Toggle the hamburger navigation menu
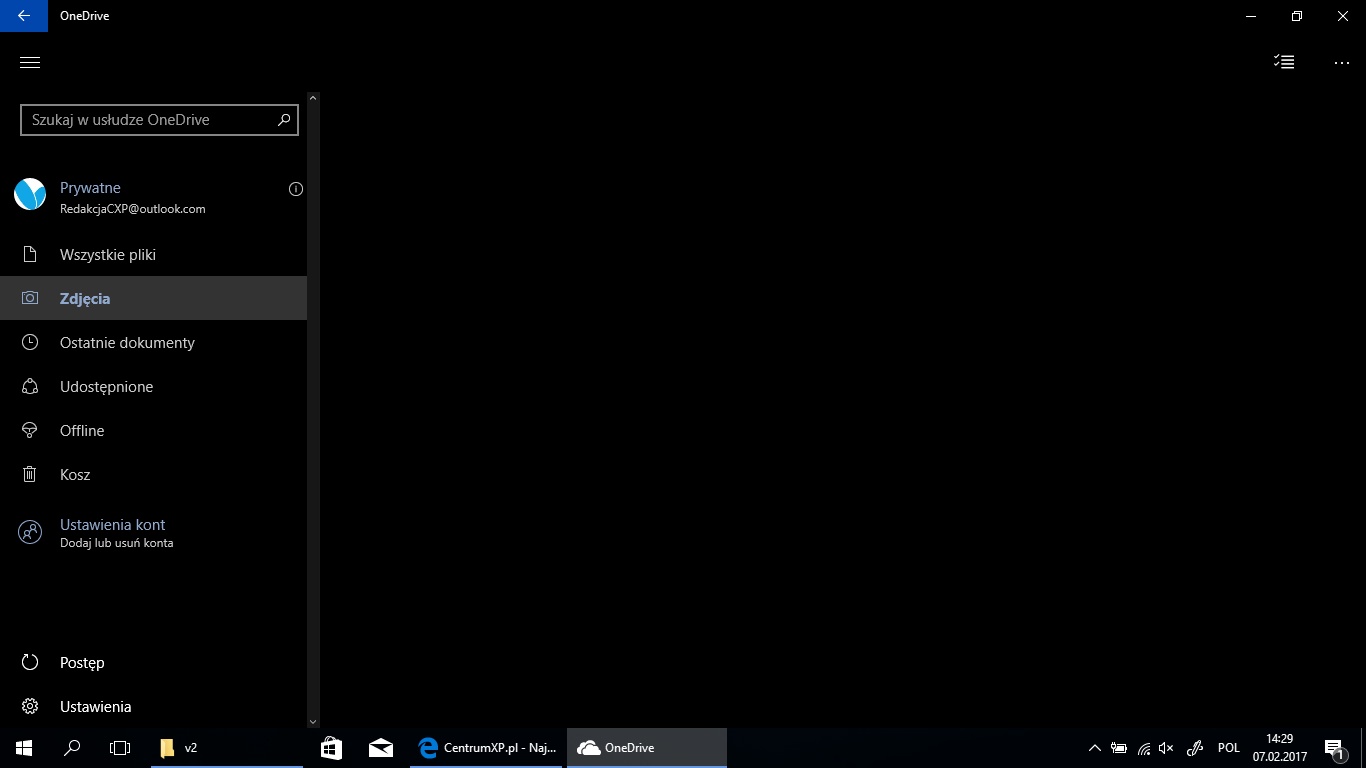 30,62
